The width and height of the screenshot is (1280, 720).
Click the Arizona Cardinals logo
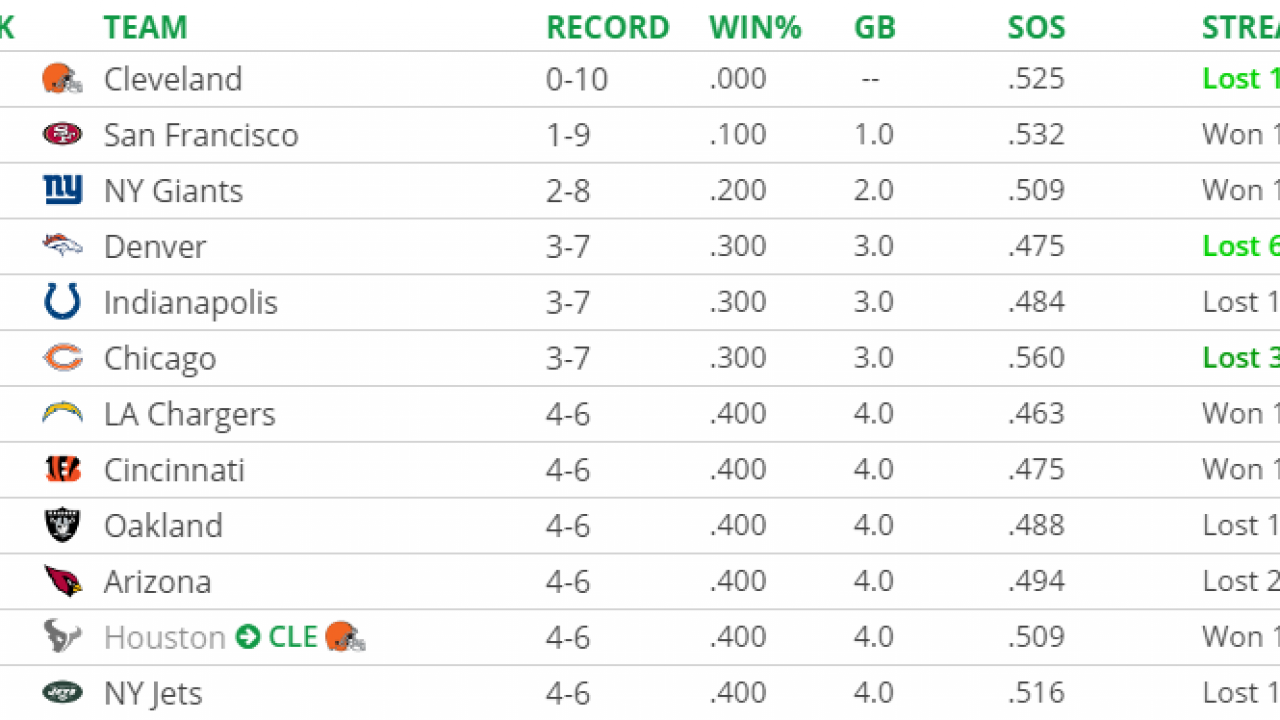coord(62,581)
